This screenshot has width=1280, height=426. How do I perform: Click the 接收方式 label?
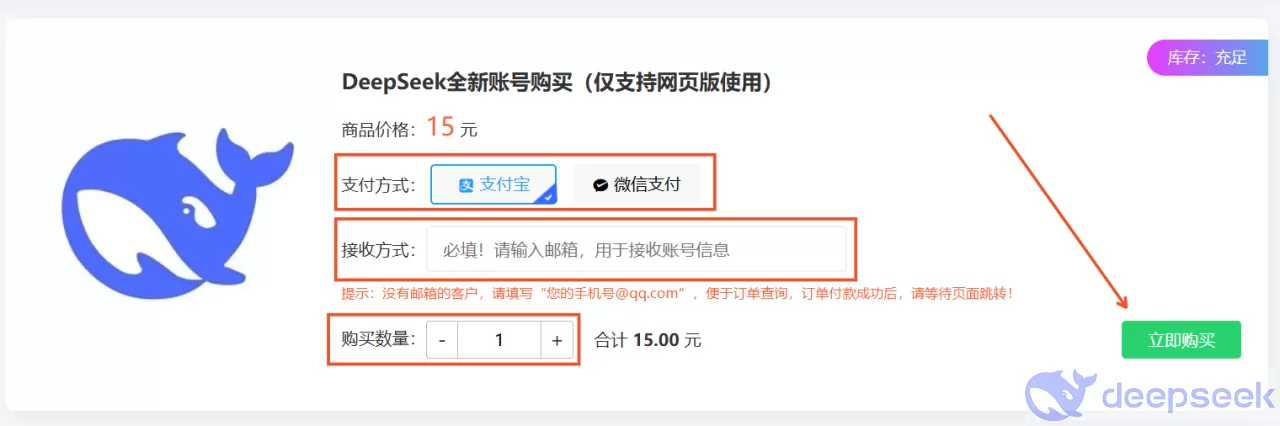click(x=379, y=250)
